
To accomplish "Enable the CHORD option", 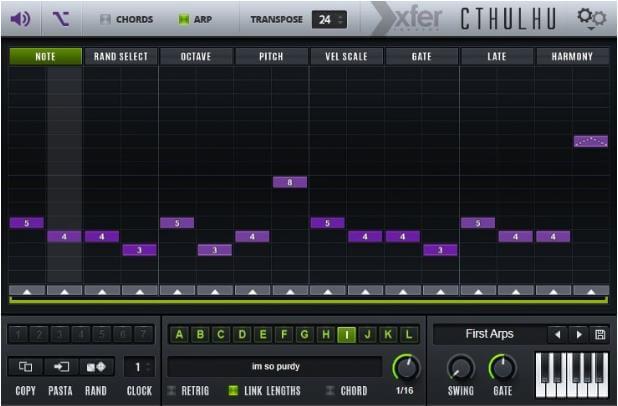I will (x=330, y=391).
